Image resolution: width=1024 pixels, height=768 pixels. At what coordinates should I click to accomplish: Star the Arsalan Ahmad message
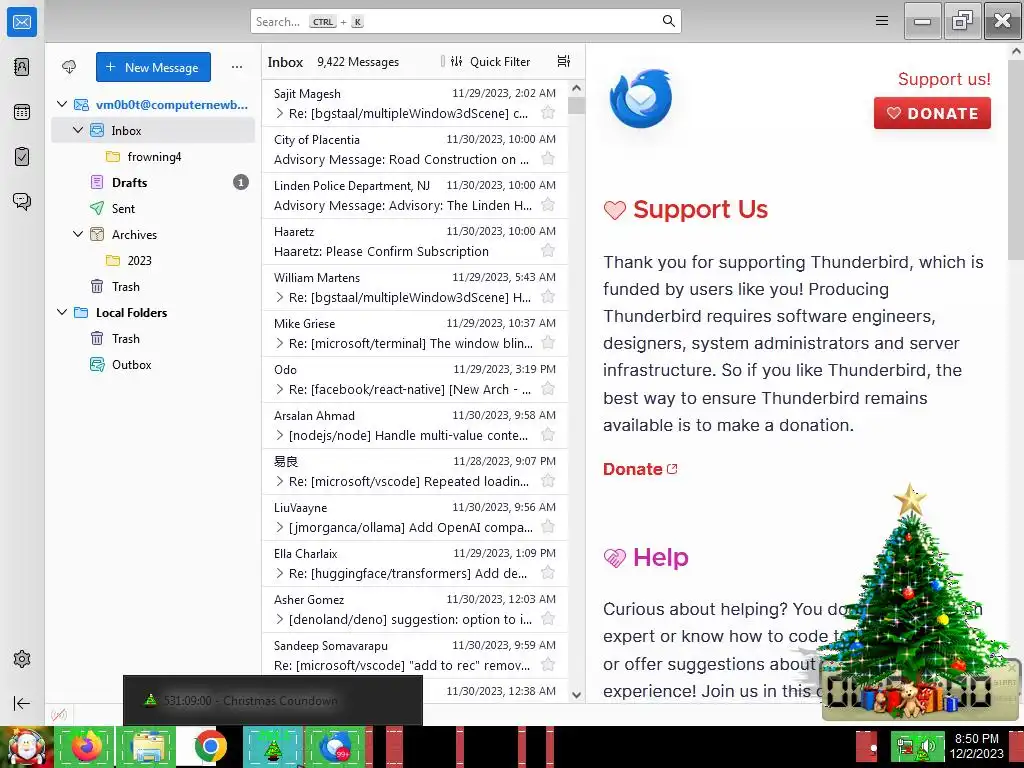click(x=548, y=435)
